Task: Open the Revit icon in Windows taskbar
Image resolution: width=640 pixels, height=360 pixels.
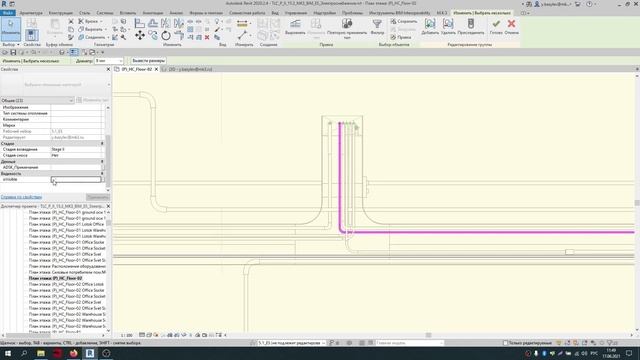Action: pos(90,353)
